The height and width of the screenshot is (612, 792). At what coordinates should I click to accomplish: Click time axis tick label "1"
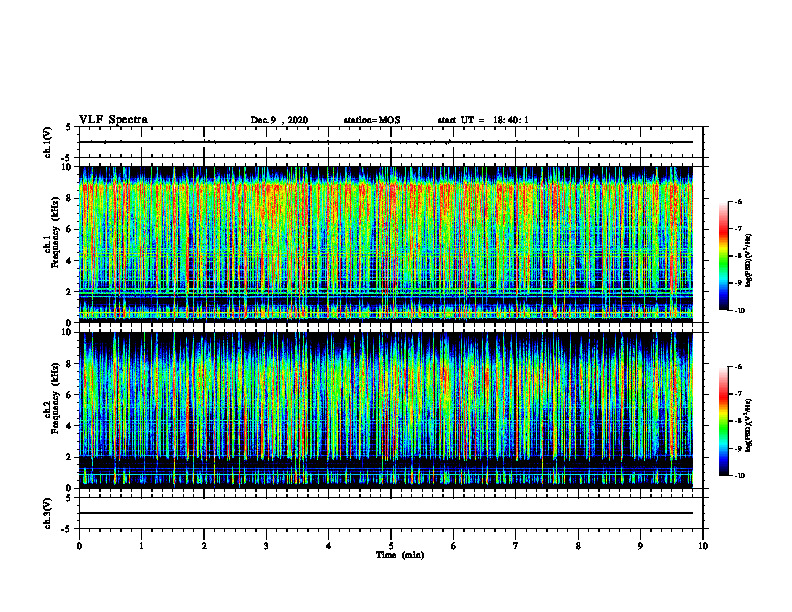(x=141, y=546)
